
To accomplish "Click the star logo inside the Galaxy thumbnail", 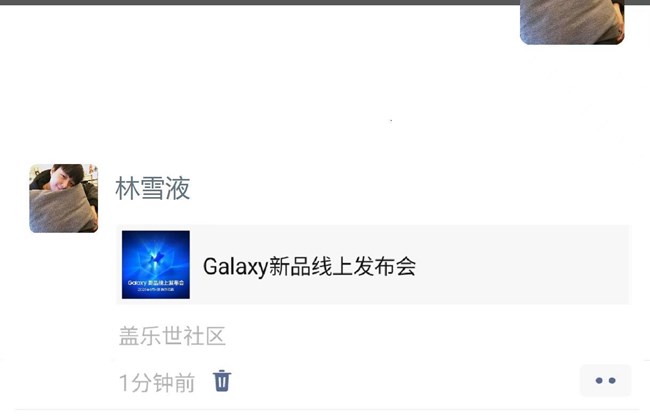I will (x=156, y=259).
